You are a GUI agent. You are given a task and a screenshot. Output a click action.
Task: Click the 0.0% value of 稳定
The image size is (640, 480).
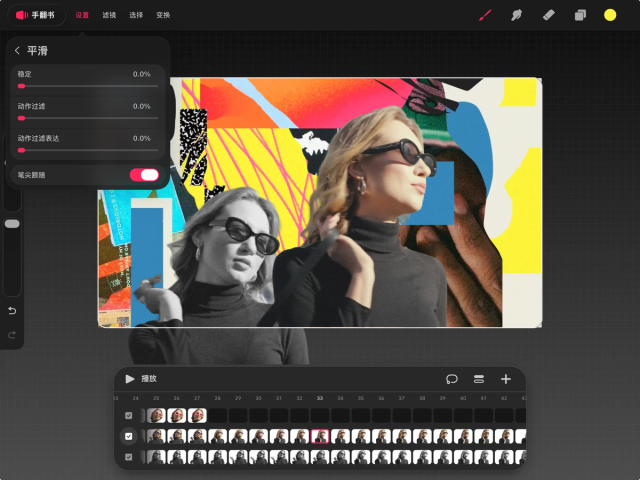[x=142, y=74]
